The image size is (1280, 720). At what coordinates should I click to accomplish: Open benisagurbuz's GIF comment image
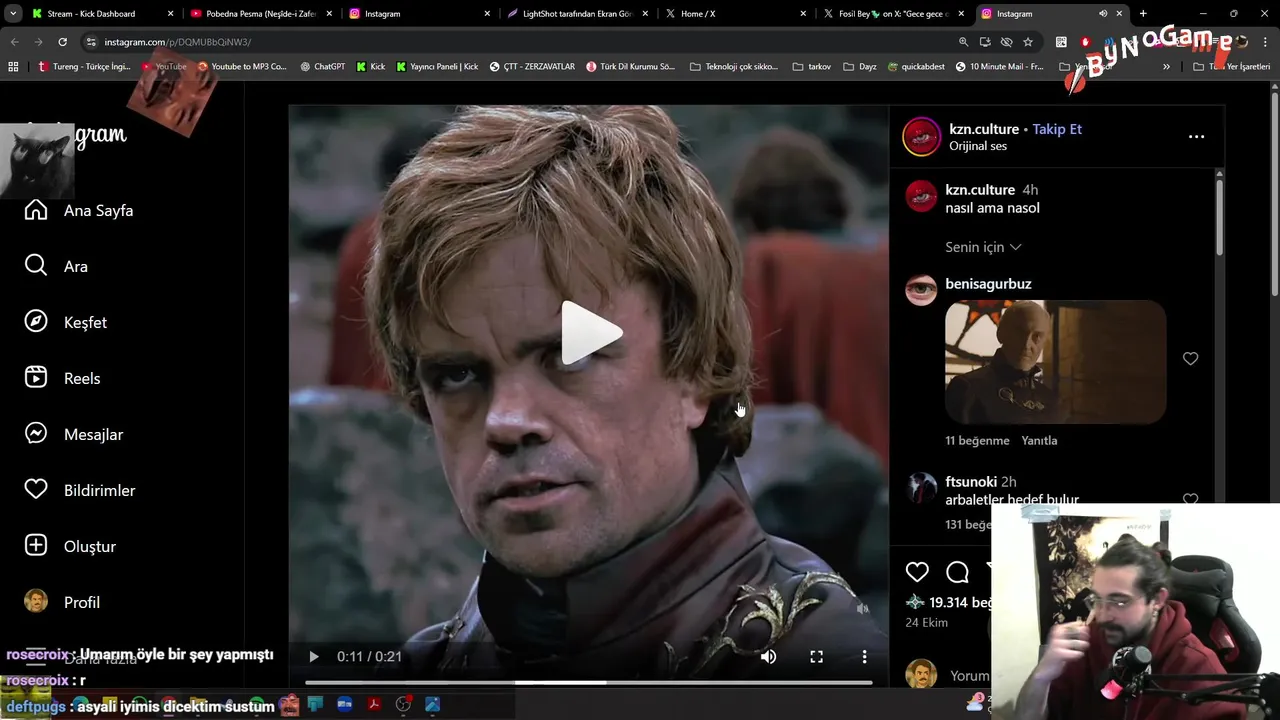[1055, 362]
